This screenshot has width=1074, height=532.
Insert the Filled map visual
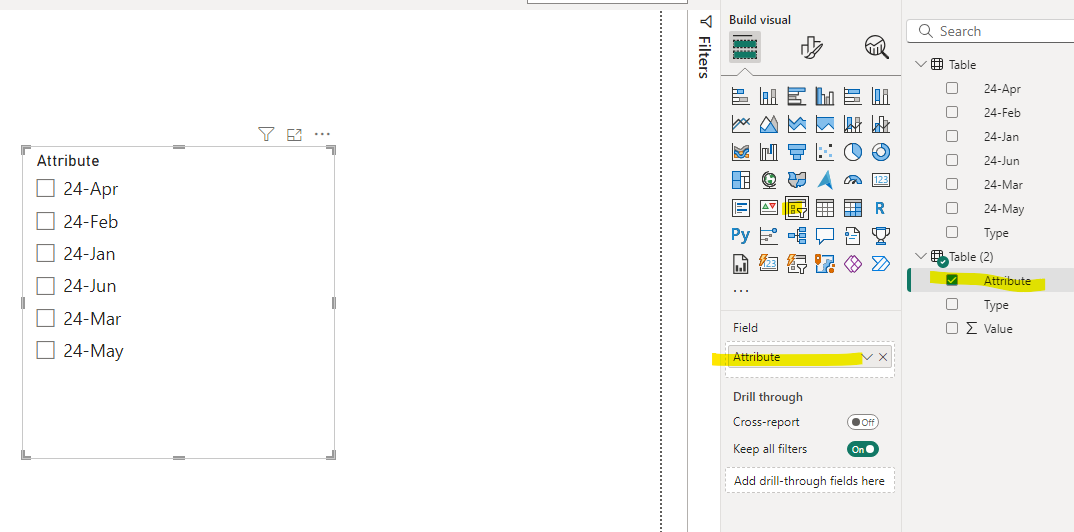pyautogui.click(x=797, y=179)
